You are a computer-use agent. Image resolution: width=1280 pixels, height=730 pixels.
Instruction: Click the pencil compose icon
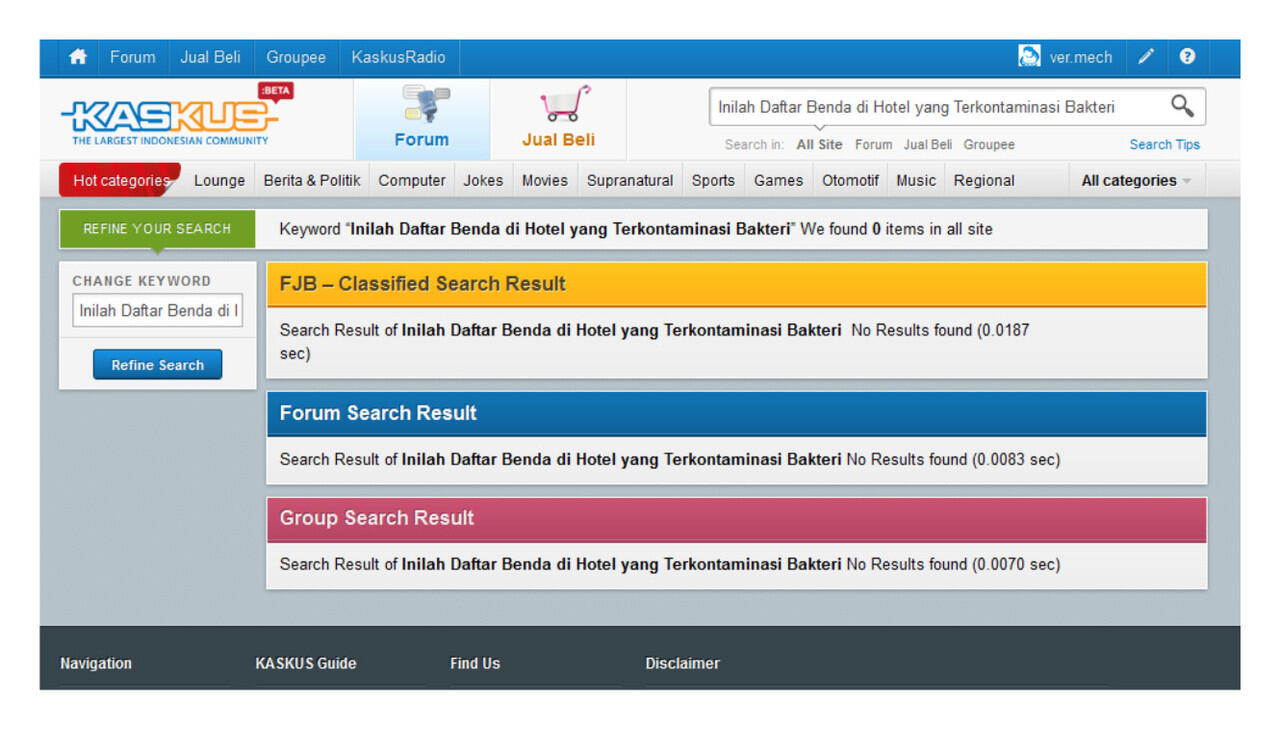[1146, 57]
